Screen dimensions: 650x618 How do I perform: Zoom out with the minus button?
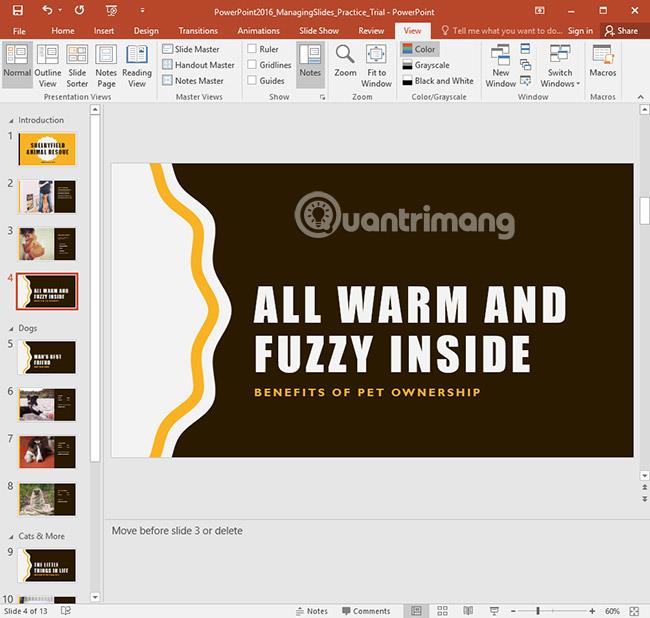[513, 611]
